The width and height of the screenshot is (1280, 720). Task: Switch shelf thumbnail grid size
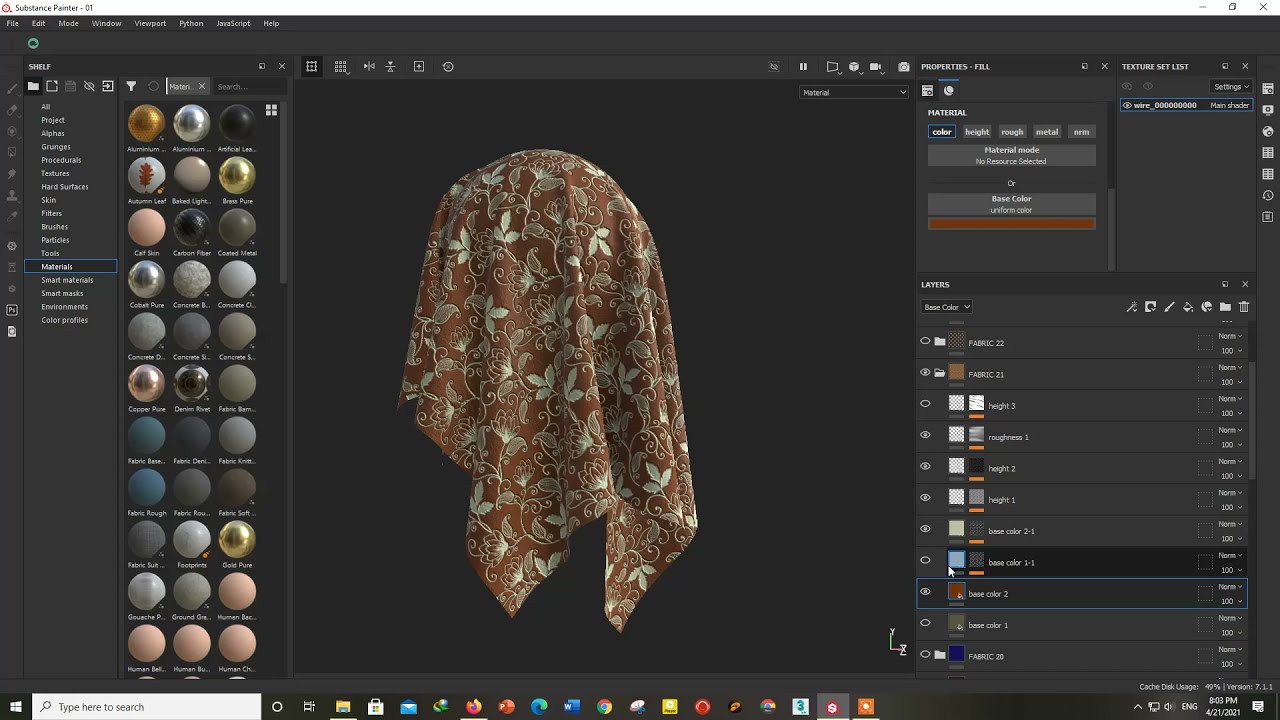(x=271, y=110)
